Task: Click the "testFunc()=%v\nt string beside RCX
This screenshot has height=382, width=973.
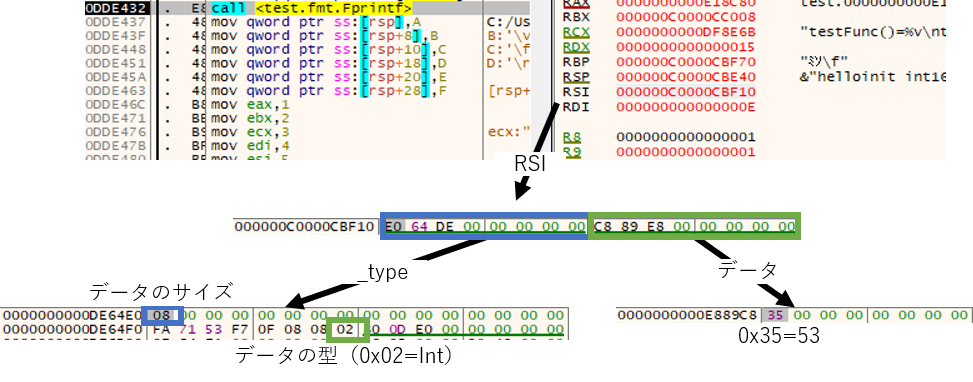Action: pos(873,31)
